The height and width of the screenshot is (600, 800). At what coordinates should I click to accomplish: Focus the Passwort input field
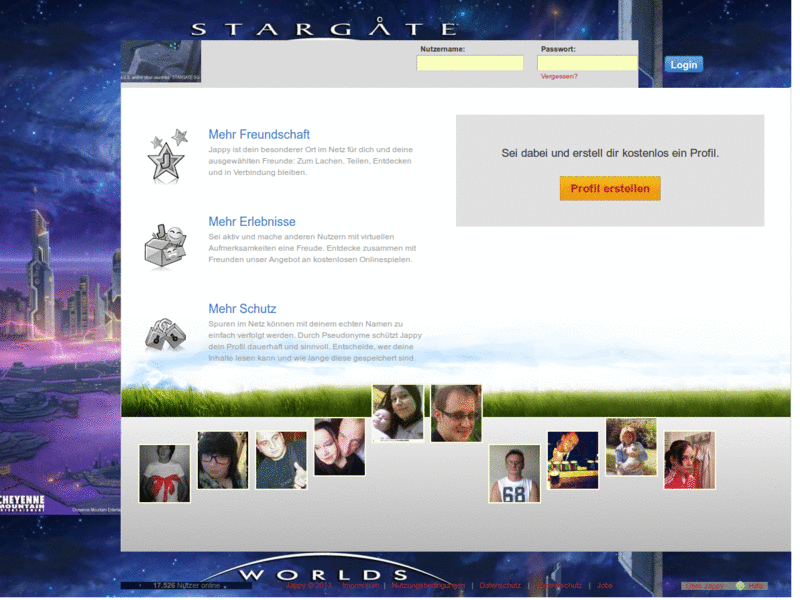[587, 63]
